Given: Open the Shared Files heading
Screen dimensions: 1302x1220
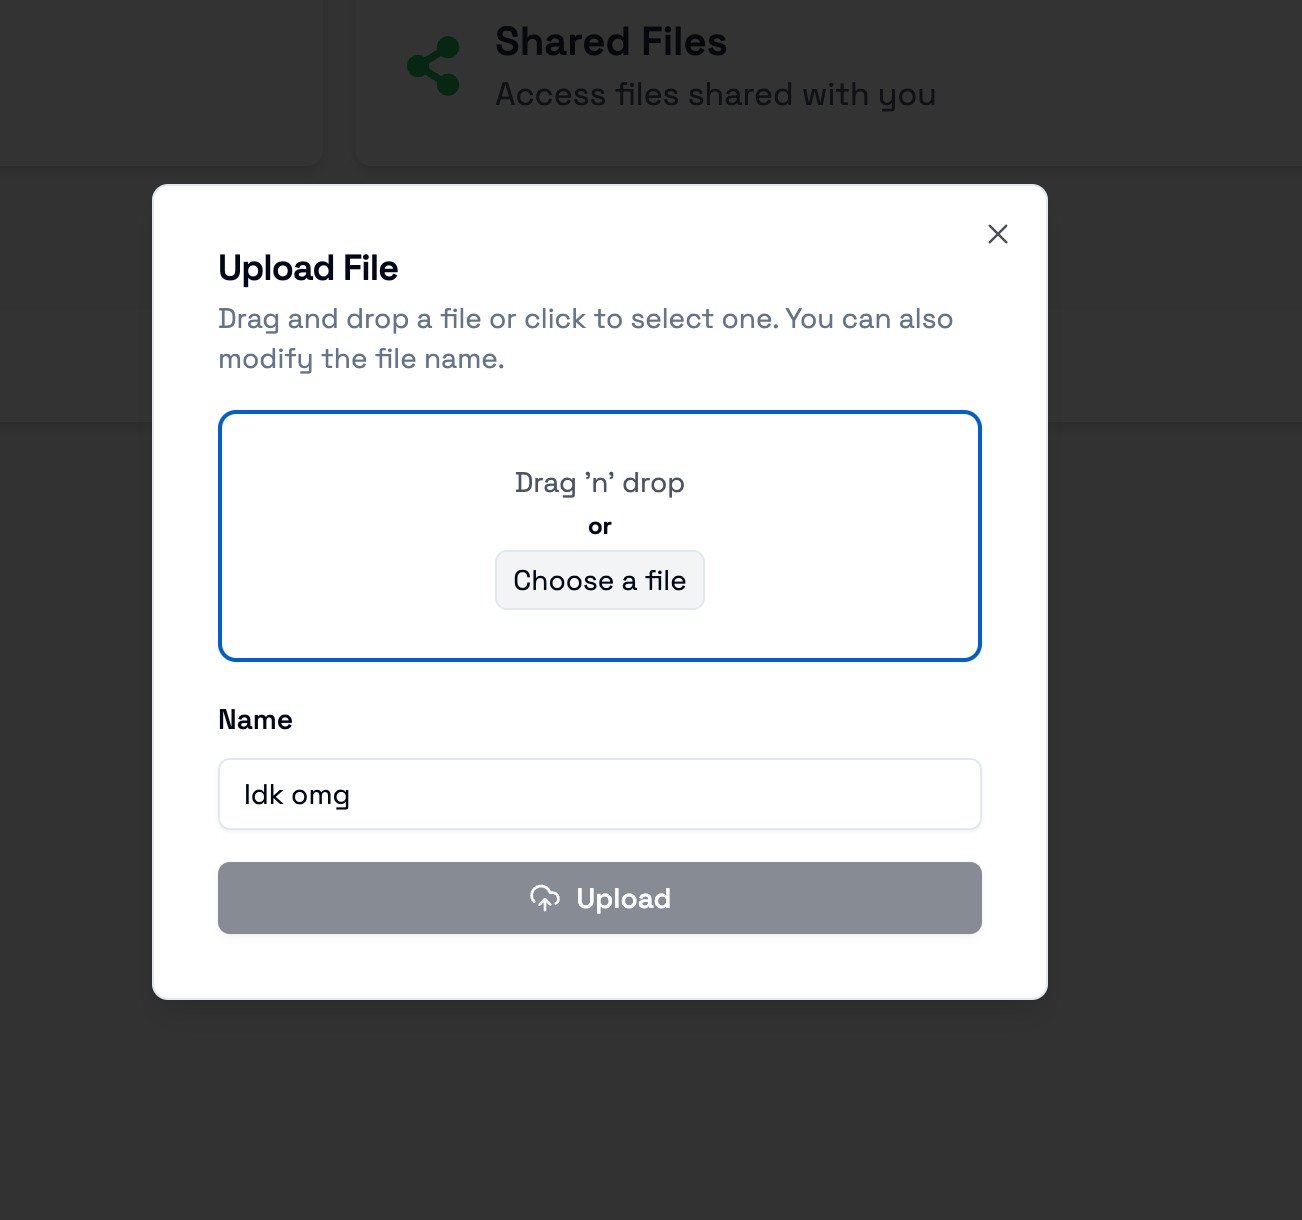Looking at the screenshot, I should [611, 42].
